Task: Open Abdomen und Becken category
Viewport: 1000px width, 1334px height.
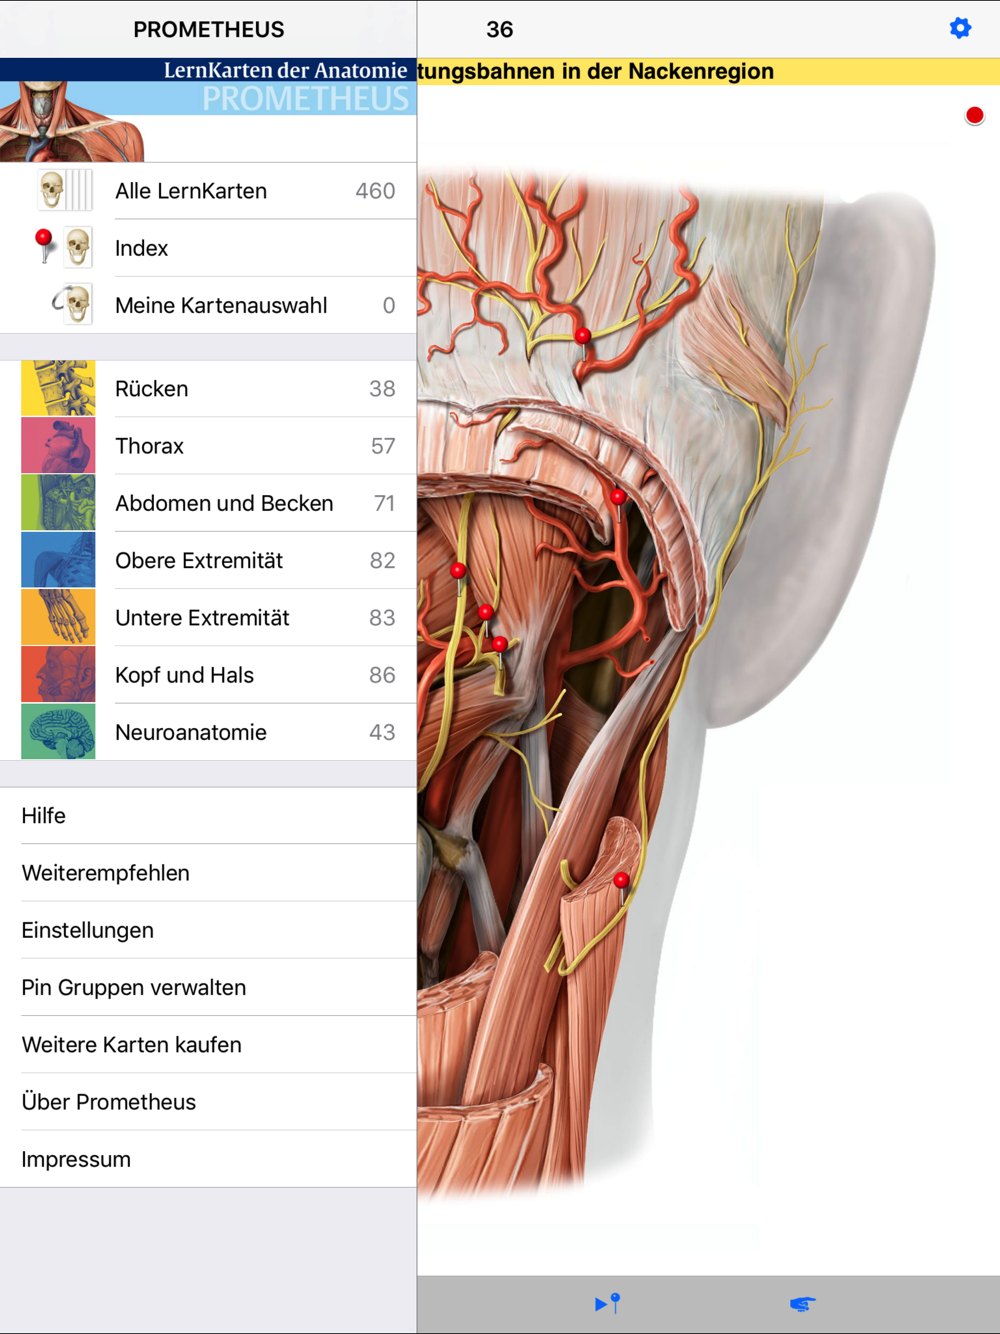Action: click(208, 503)
